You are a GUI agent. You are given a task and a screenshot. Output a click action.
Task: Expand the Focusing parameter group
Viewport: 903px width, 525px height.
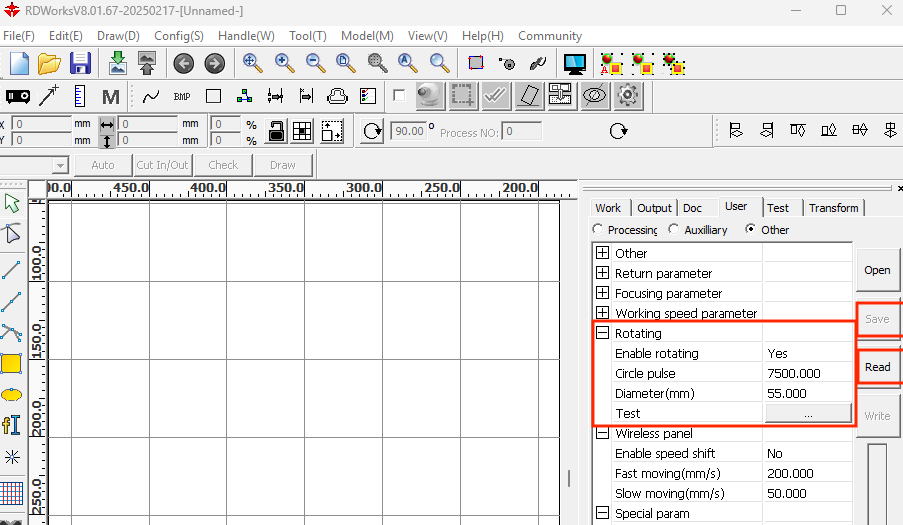(602, 292)
